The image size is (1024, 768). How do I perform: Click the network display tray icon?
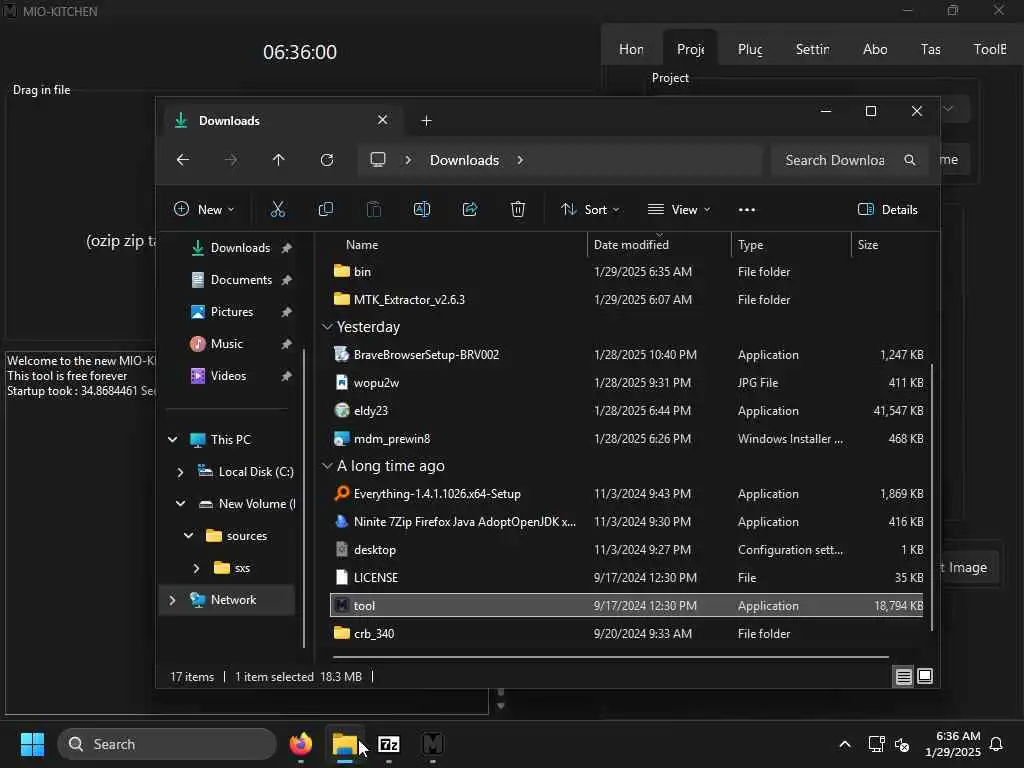pyautogui.click(x=876, y=744)
